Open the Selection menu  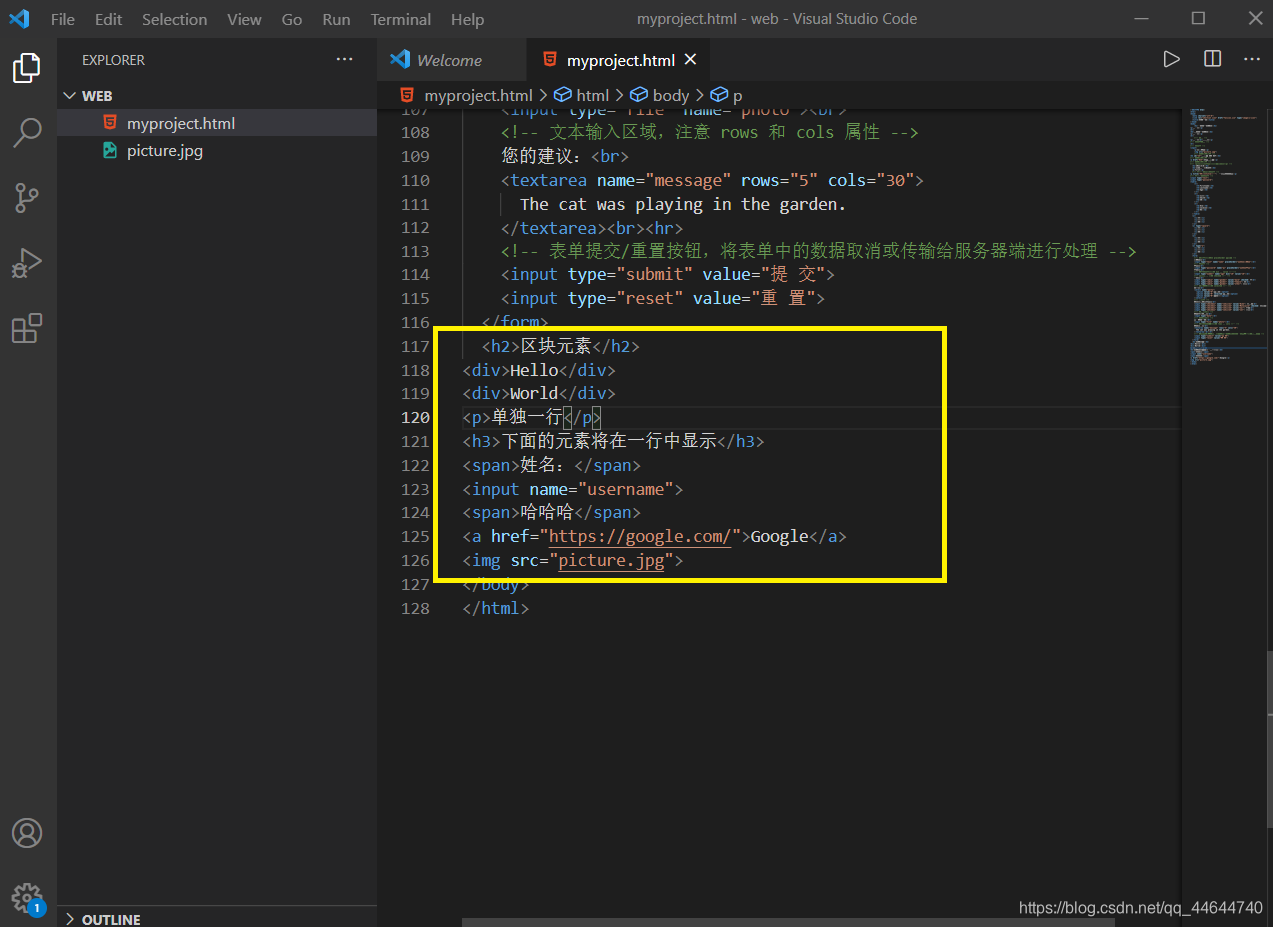click(x=175, y=19)
